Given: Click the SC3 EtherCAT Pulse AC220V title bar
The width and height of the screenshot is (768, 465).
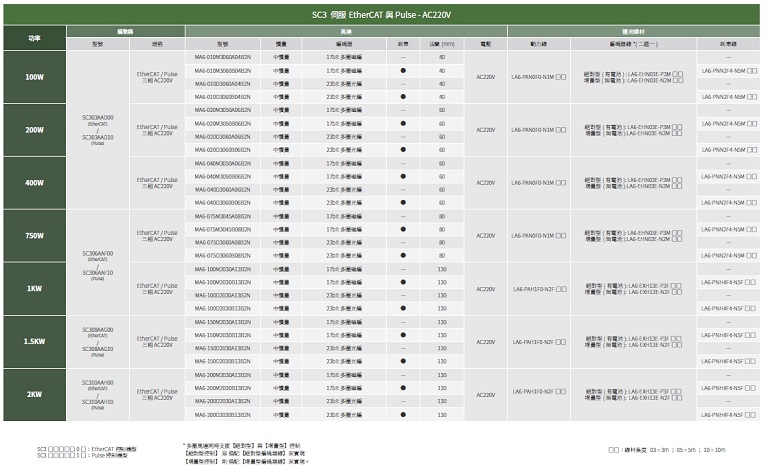Looking at the screenshot, I should coord(383,17).
